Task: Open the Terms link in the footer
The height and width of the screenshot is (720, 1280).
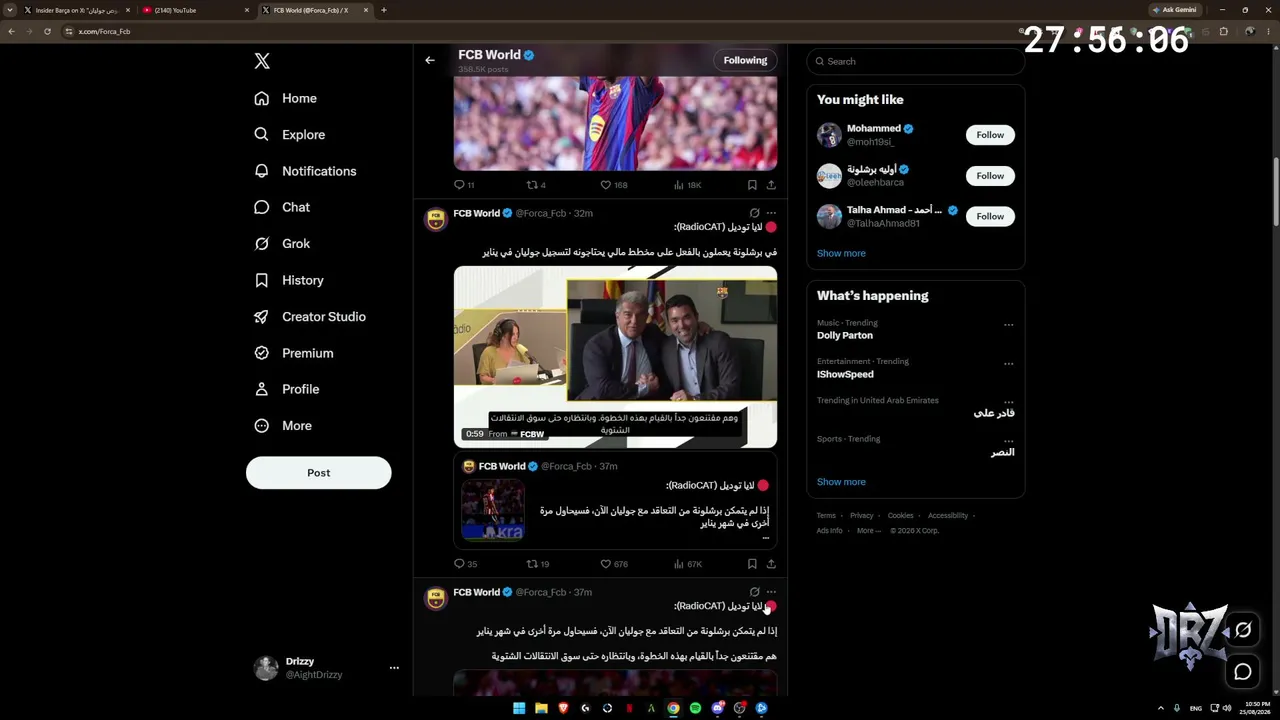Action: tap(826, 516)
